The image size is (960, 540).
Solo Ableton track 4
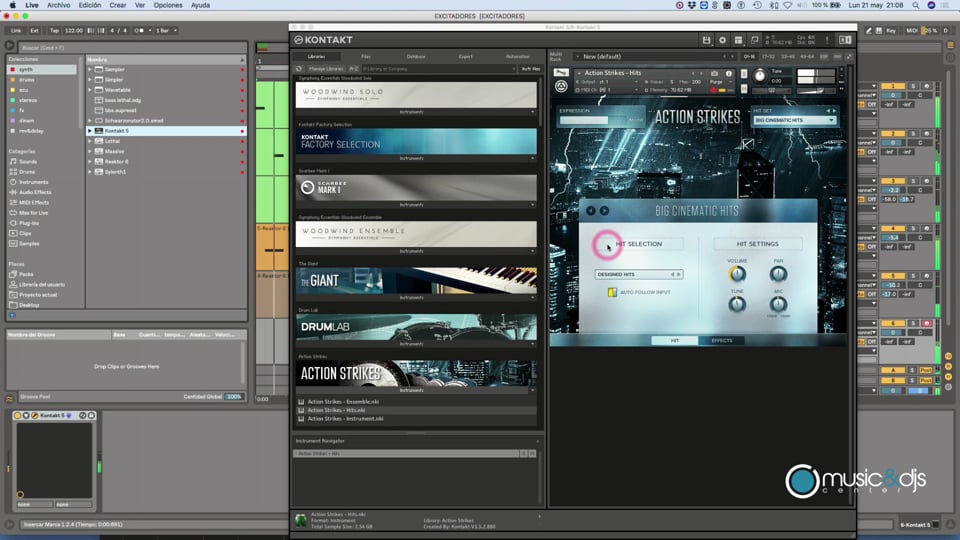(913, 228)
